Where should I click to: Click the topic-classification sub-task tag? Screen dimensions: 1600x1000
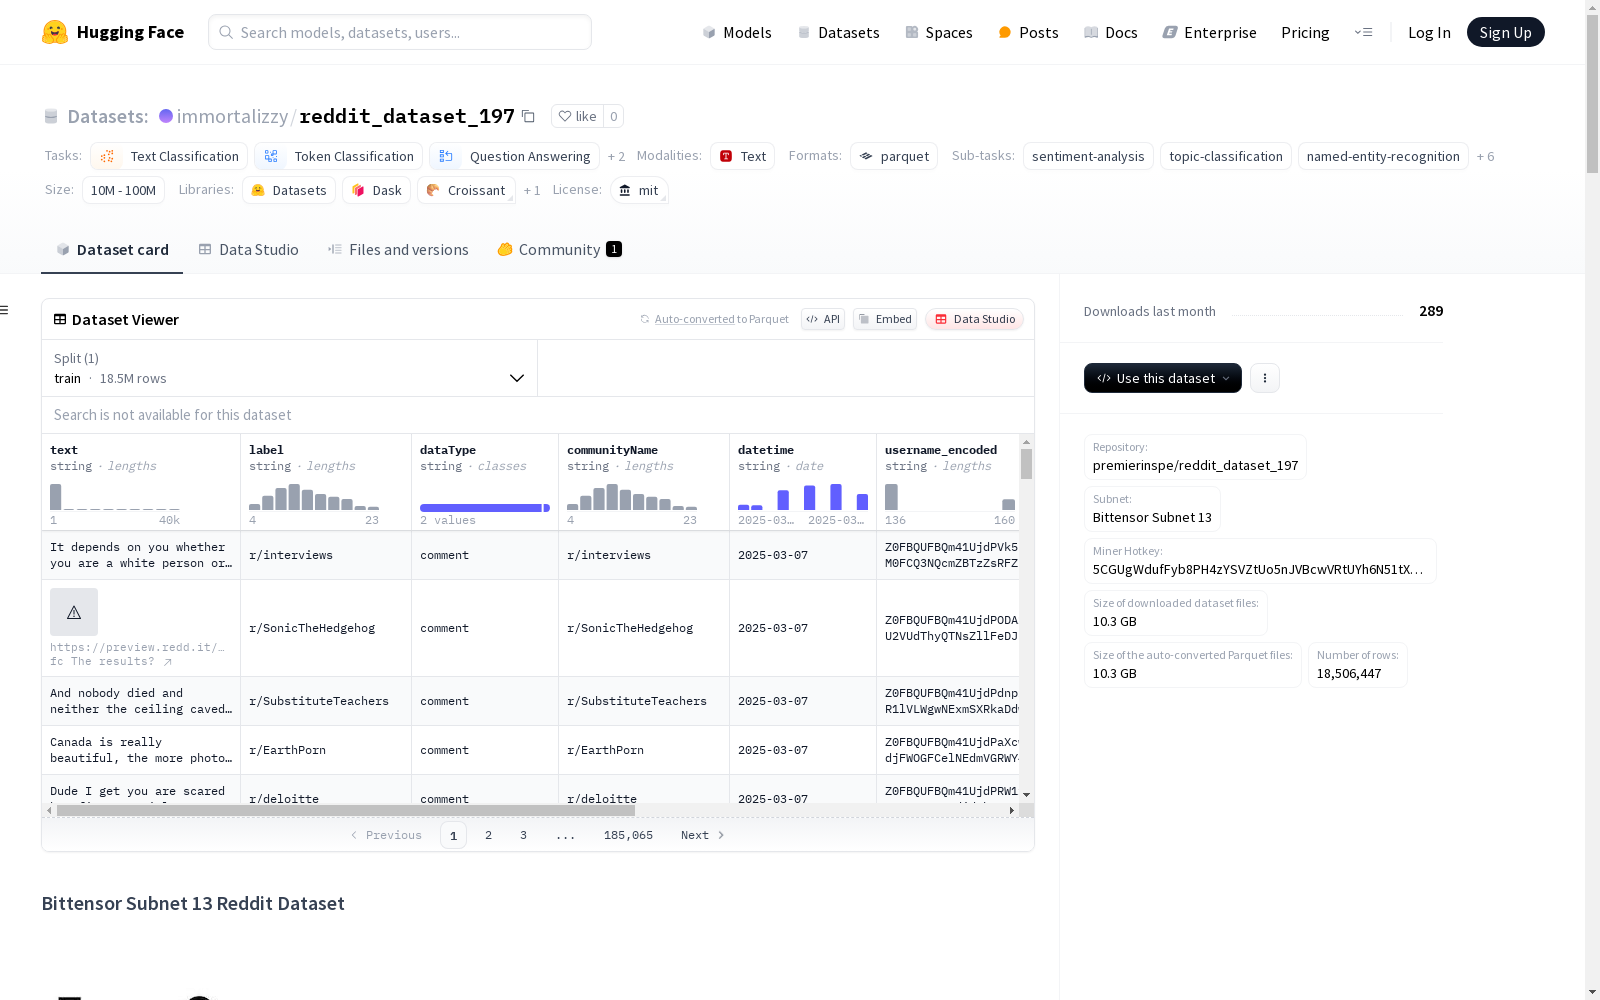click(1226, 156)
